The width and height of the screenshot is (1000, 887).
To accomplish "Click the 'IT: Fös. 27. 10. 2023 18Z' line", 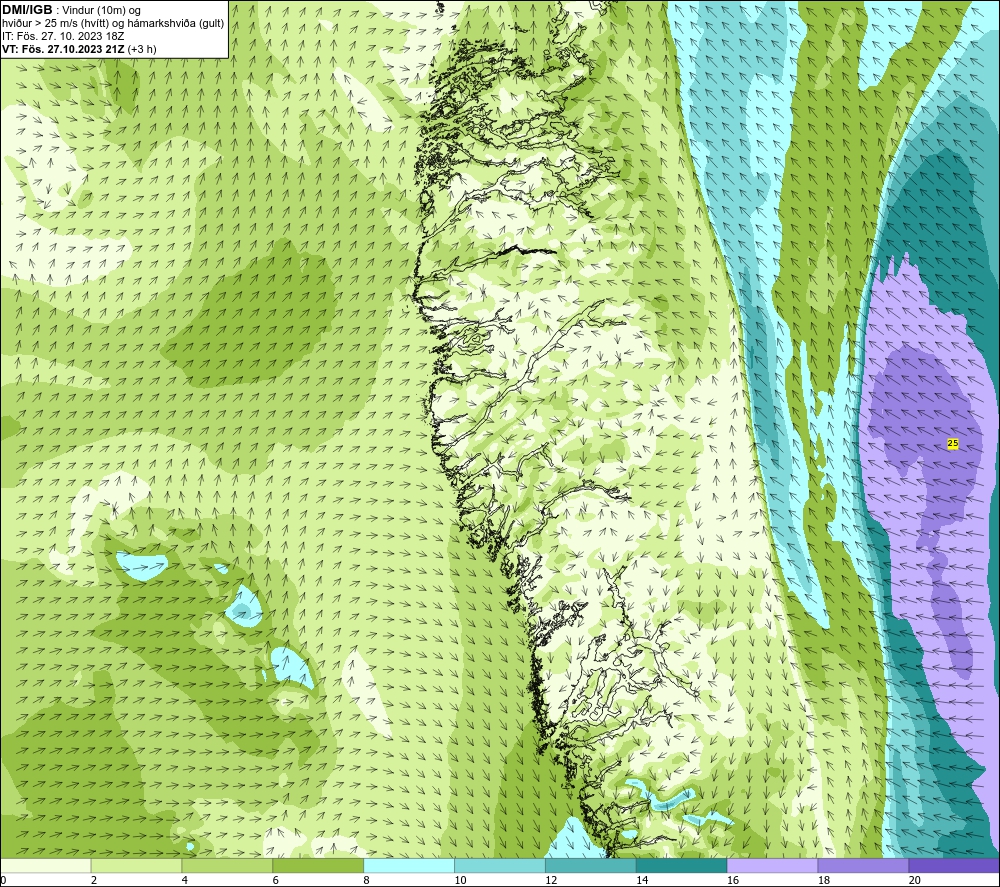I will coord(63,36).
